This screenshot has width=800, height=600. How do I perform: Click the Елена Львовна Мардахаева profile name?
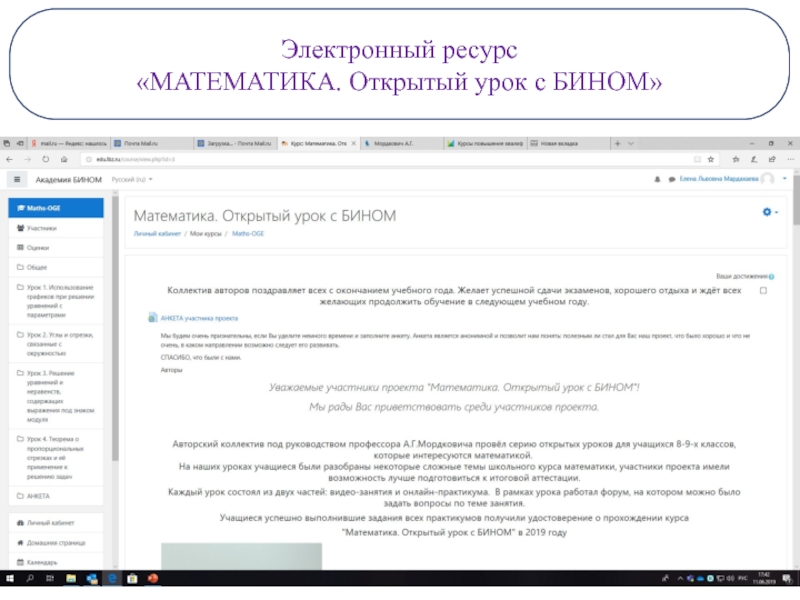tap(719, 179)
